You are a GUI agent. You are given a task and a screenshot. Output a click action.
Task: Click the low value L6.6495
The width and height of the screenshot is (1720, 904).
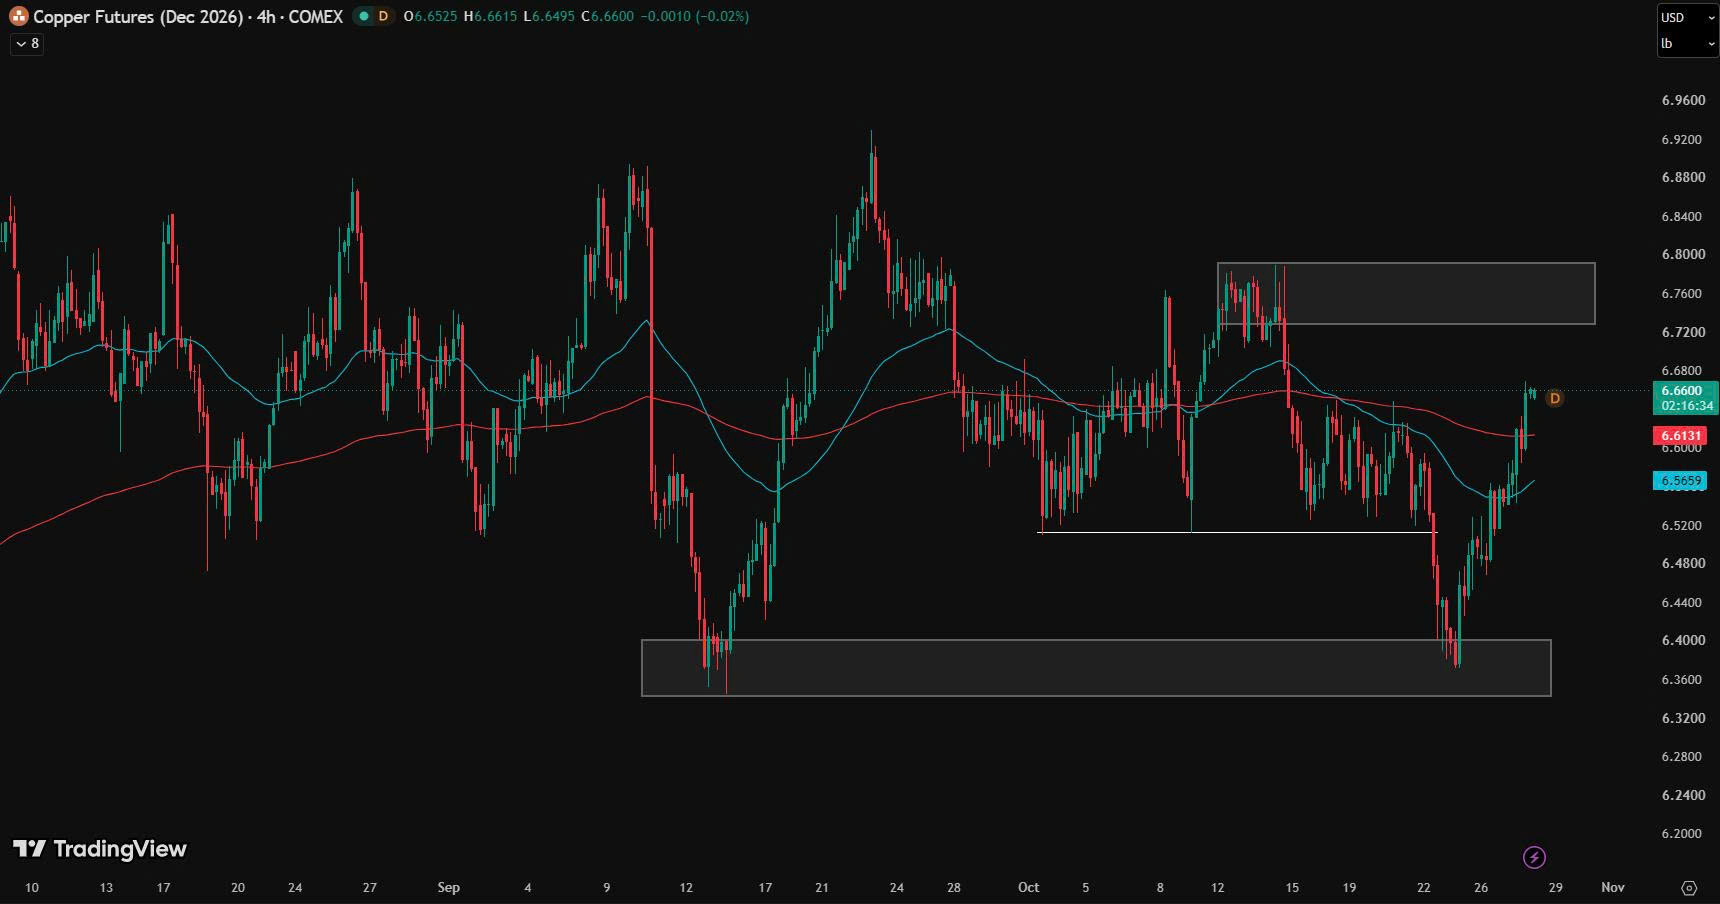pyautogui.click(x=549, y=17)
